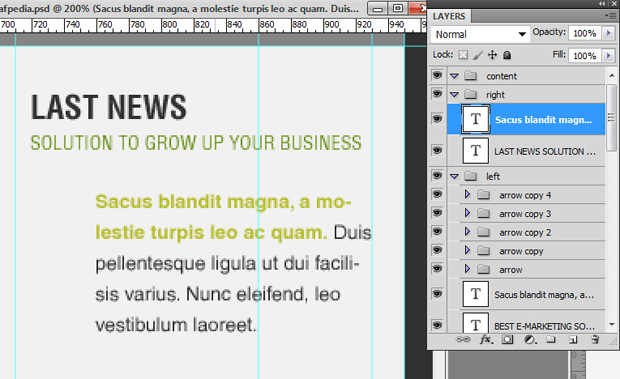
Task: Expand the arrow copy 4 group
Action: (x=467, y=194)
